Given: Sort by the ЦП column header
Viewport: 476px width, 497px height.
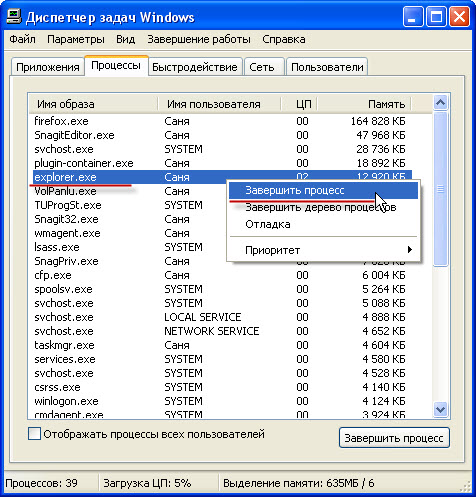Looking at the screenshot, I should pyautogui.click(x=299, y=104).
